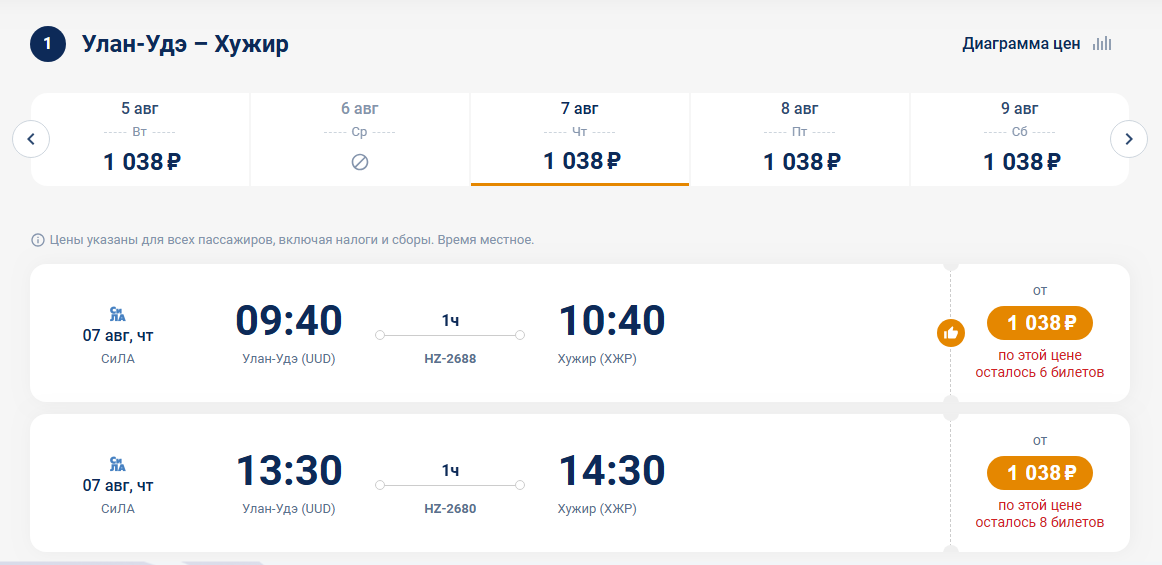1162x565 pixels.
Task: Open flight number HZ-2680 details
Action: click(450, 509)
